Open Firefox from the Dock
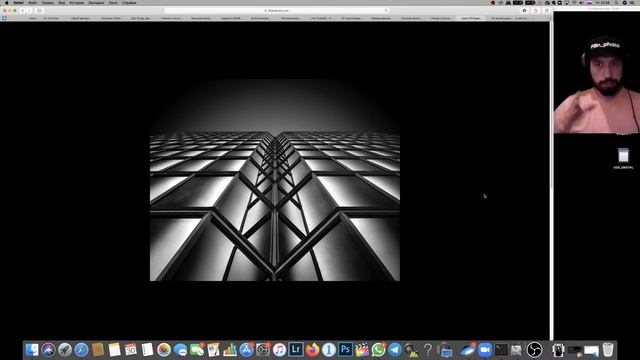 point(312,350)
